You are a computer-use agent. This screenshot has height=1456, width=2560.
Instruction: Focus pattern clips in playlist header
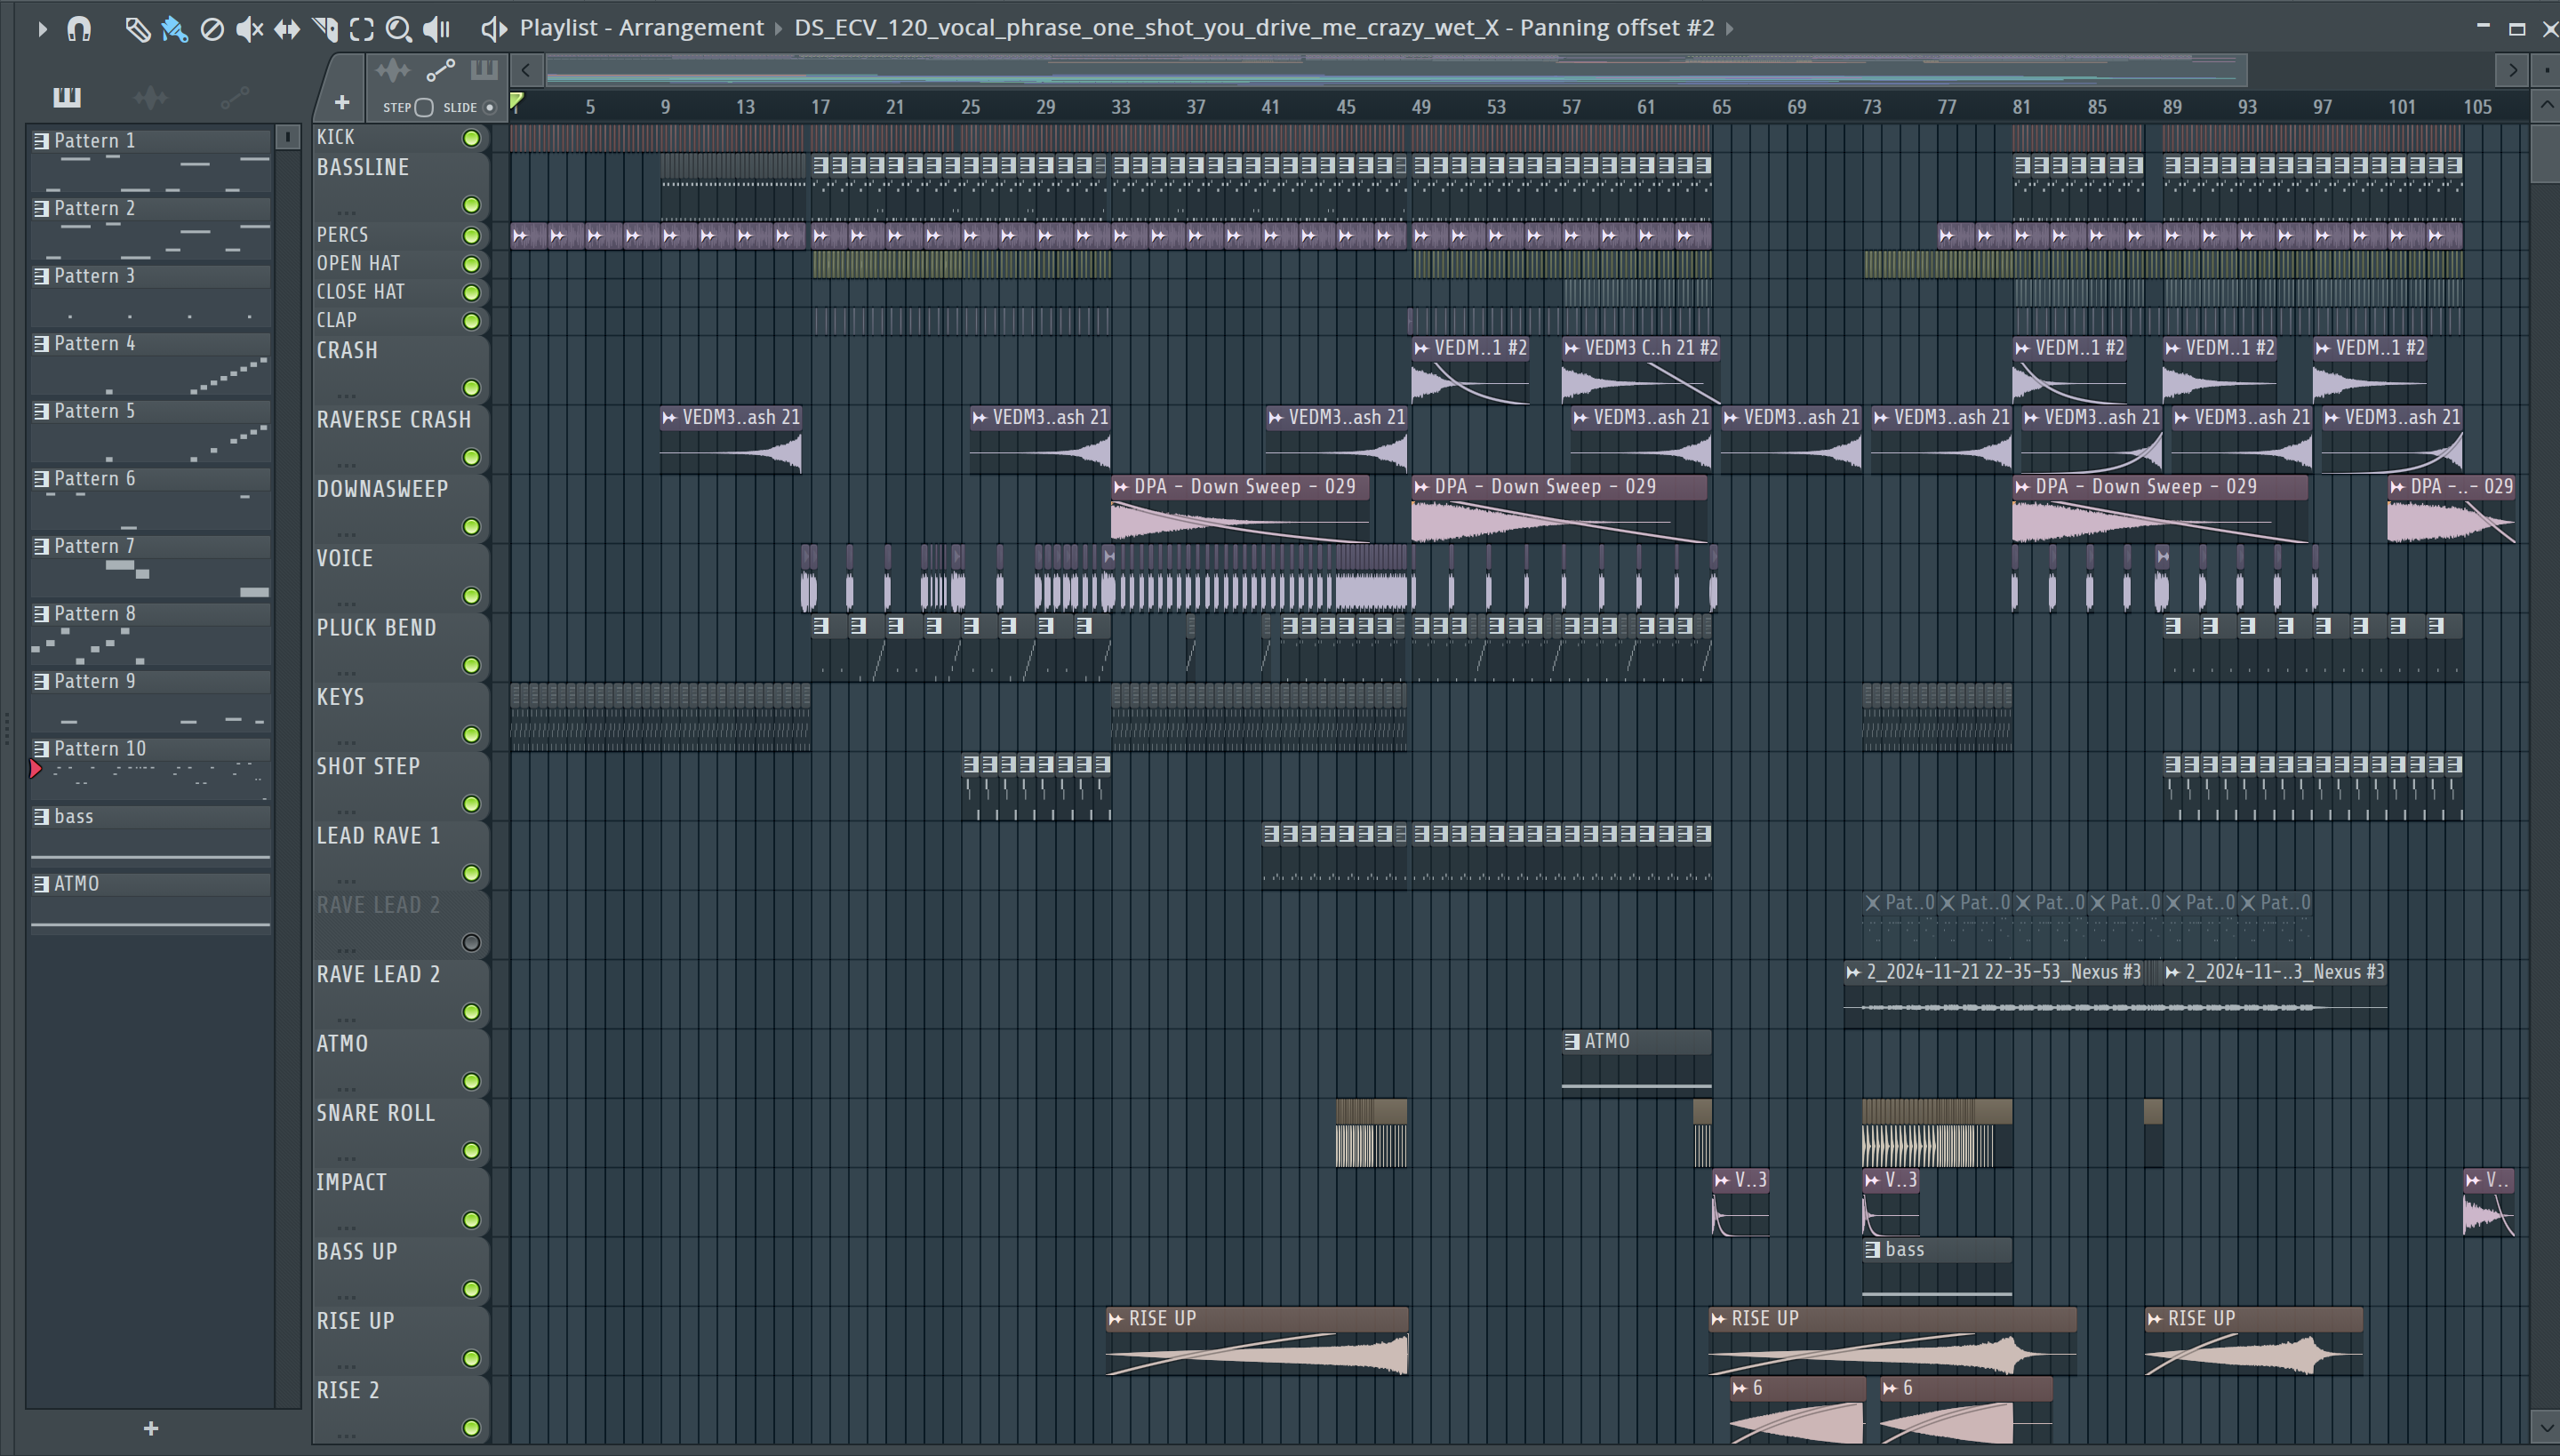tap(484, 70)
